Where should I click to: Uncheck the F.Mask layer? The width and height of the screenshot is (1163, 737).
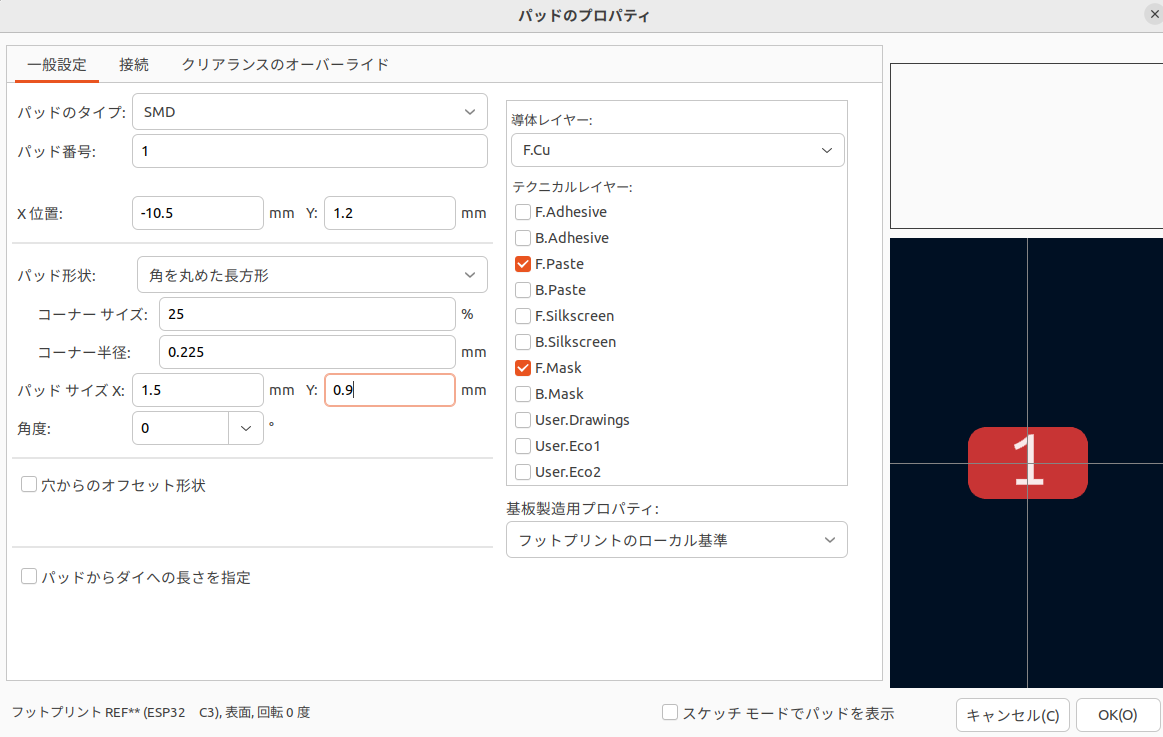tap(523, 368)
